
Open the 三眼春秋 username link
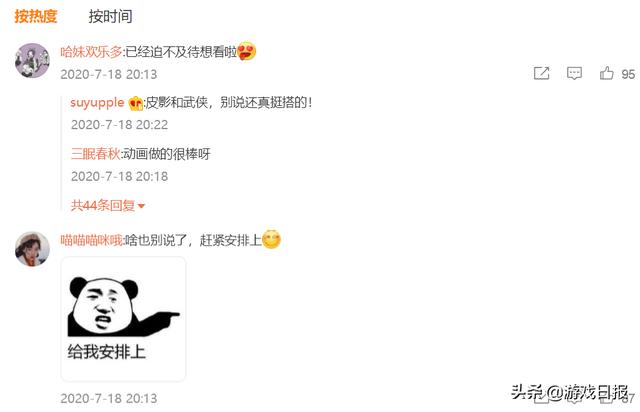pos(95,154)
